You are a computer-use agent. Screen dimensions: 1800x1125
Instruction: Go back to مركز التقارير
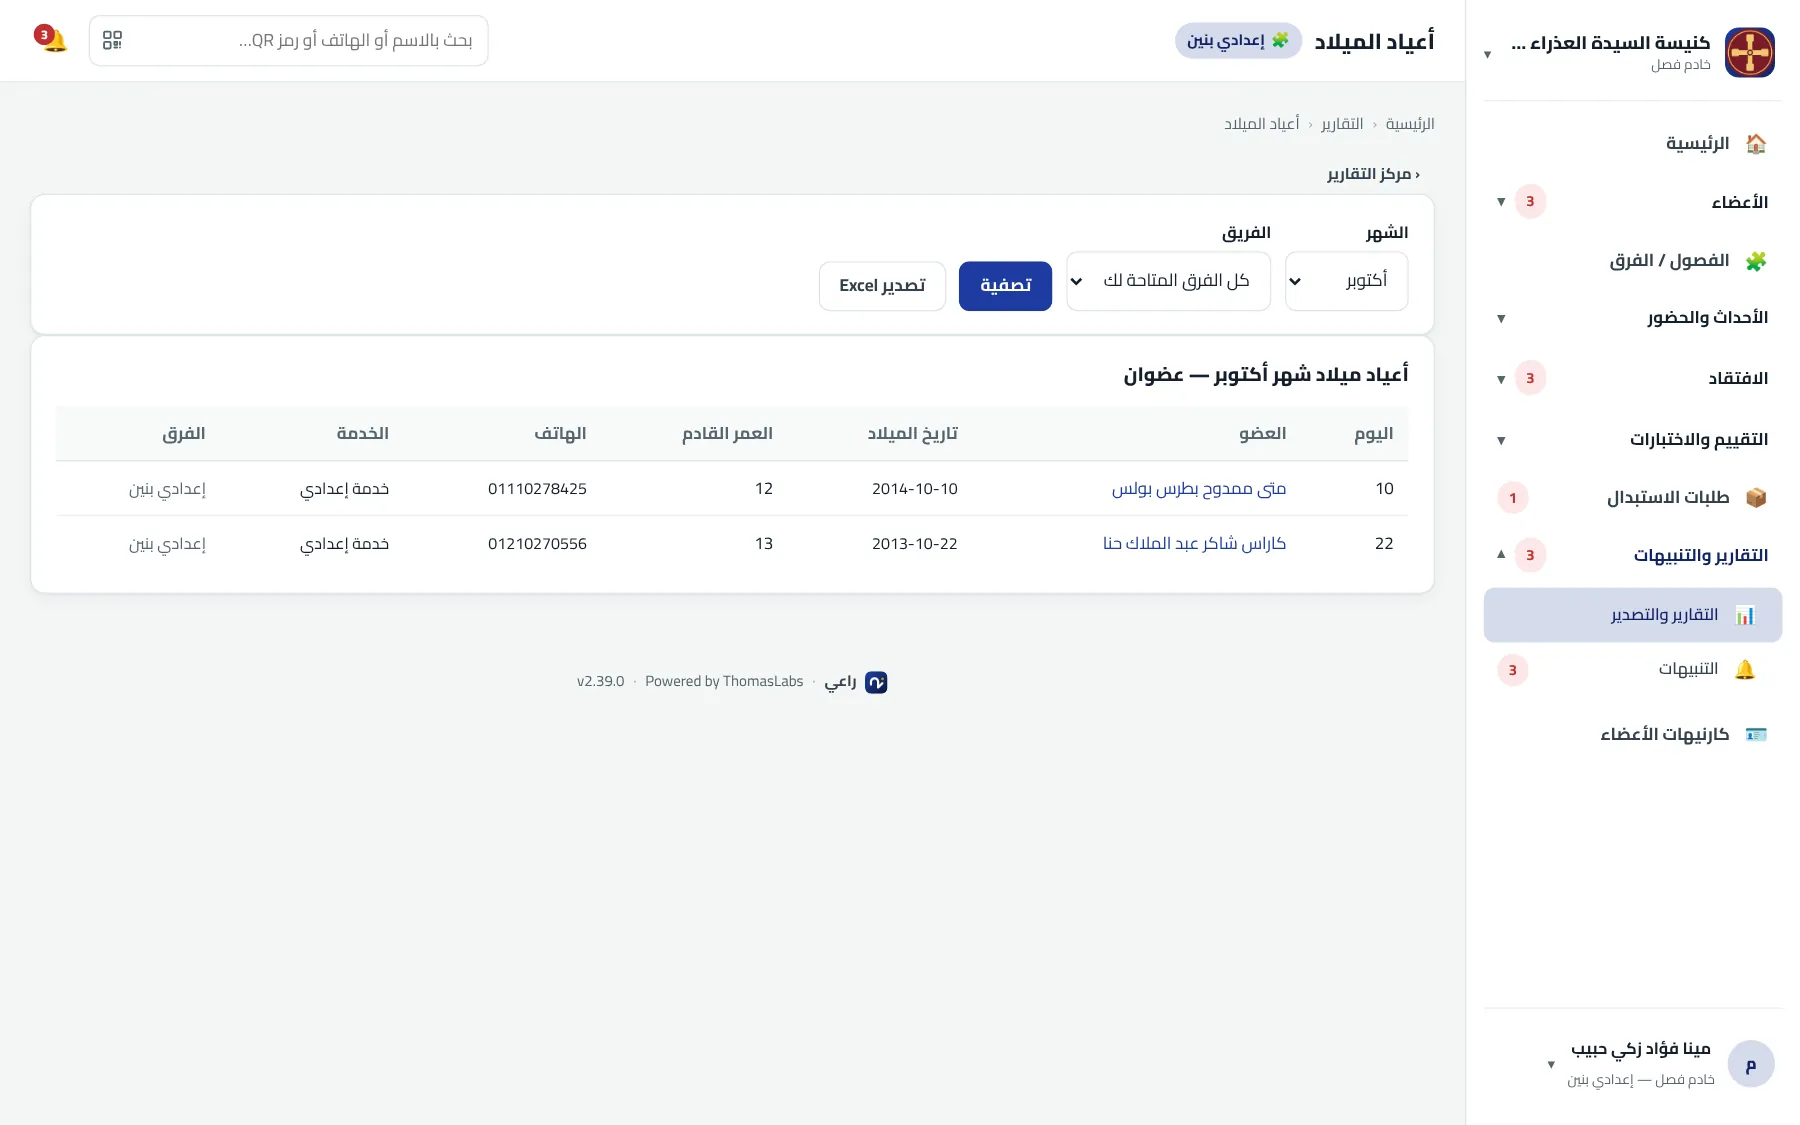[1373, 174]
